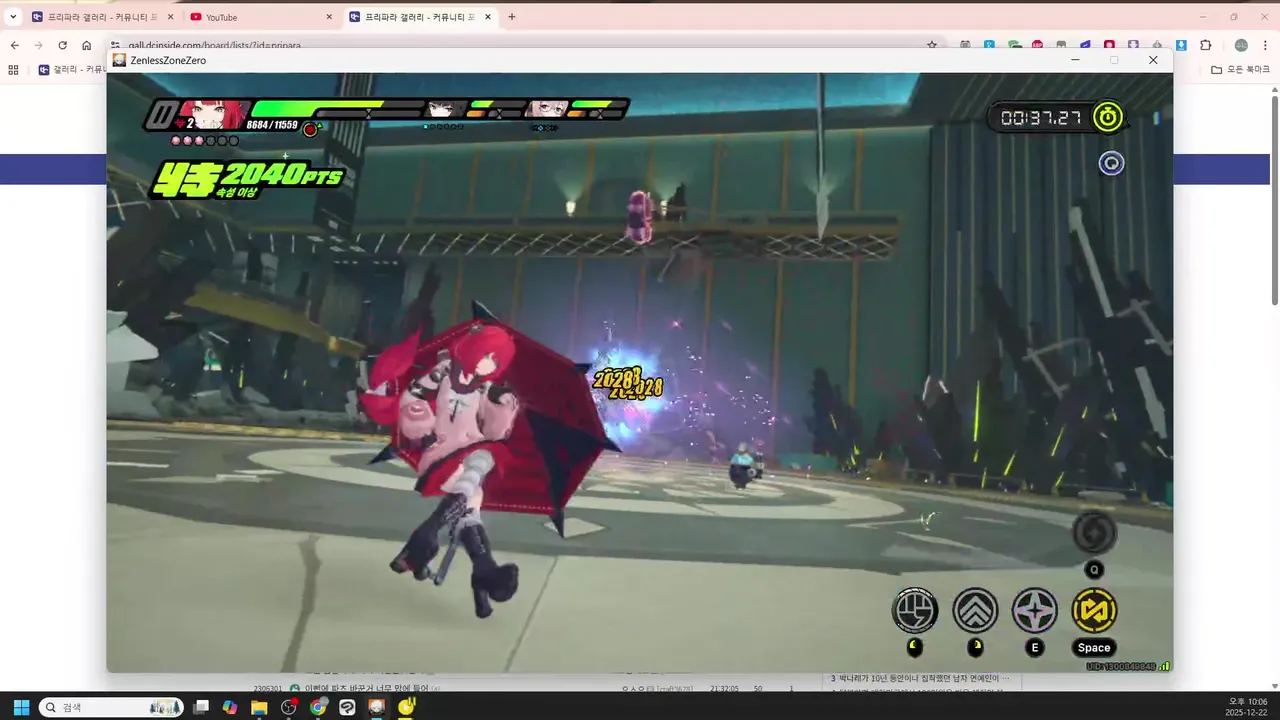Open Task View on taskbar

click(x=201, y=707)
